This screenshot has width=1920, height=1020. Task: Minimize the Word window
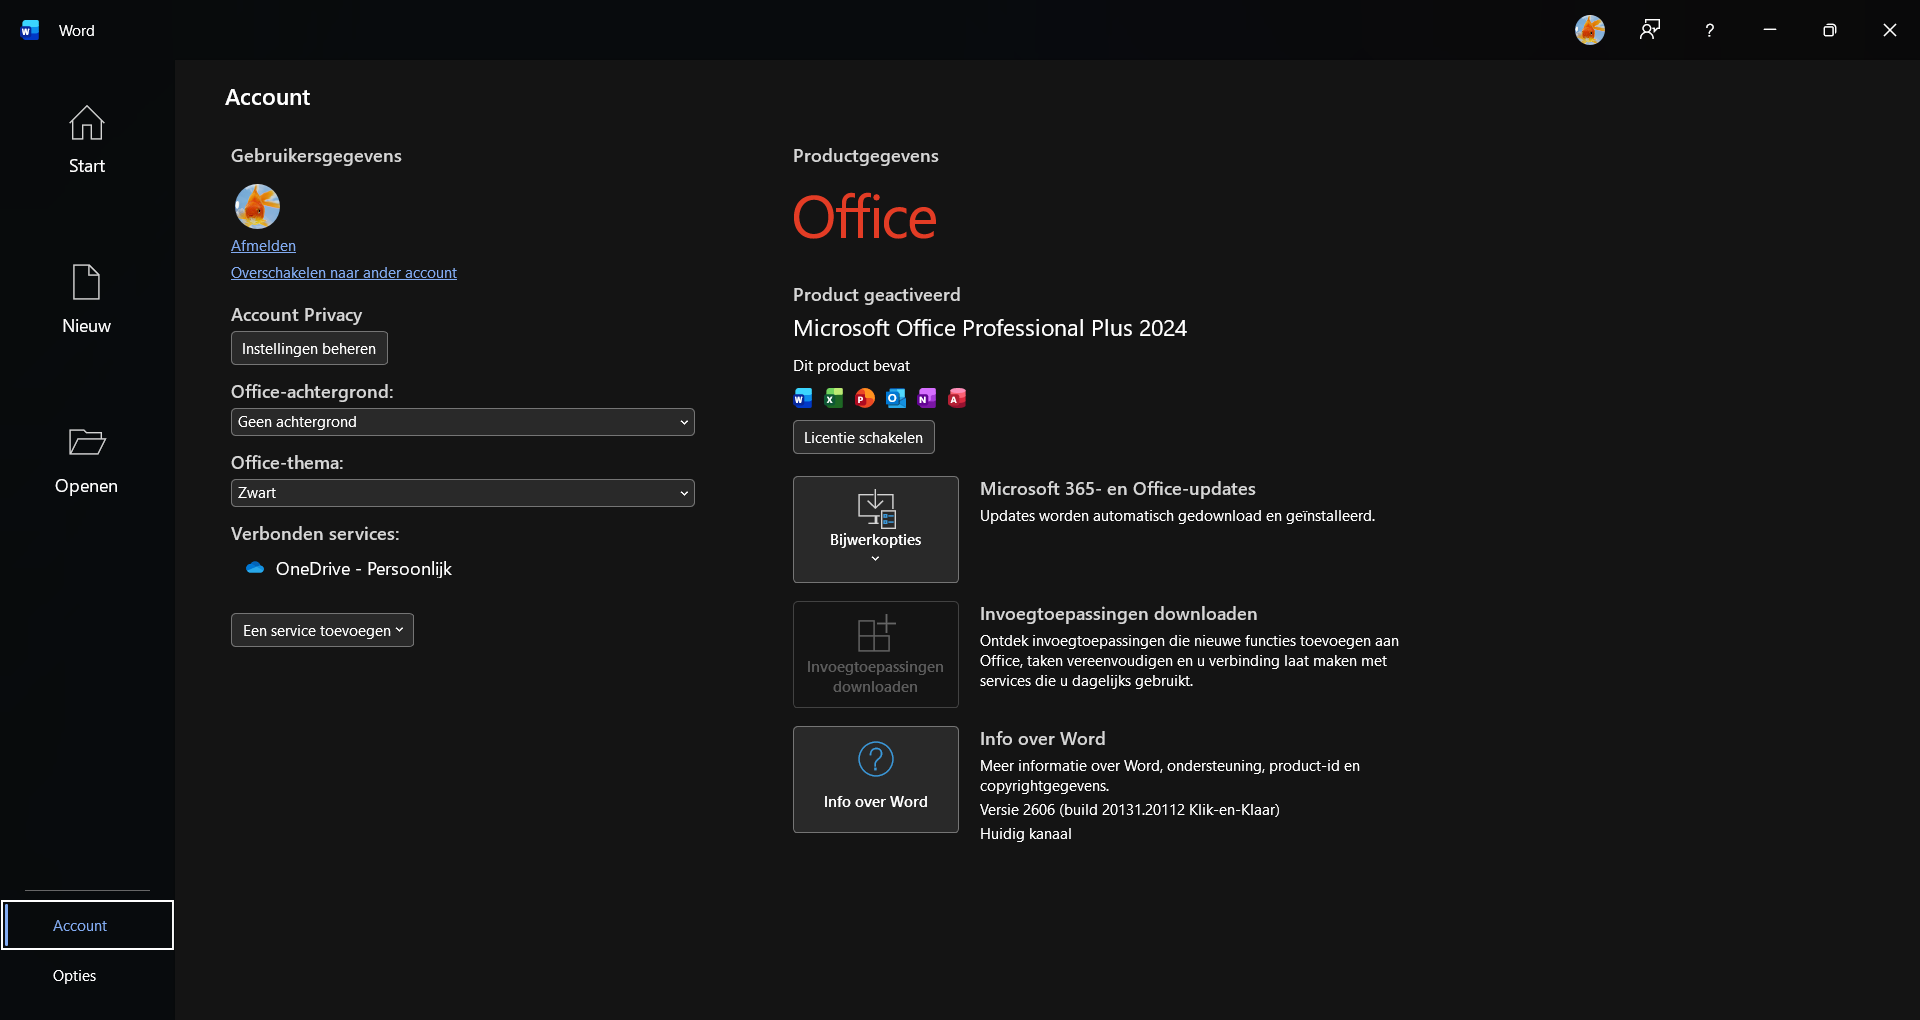pyautogui.click(x=1770, y=30)
